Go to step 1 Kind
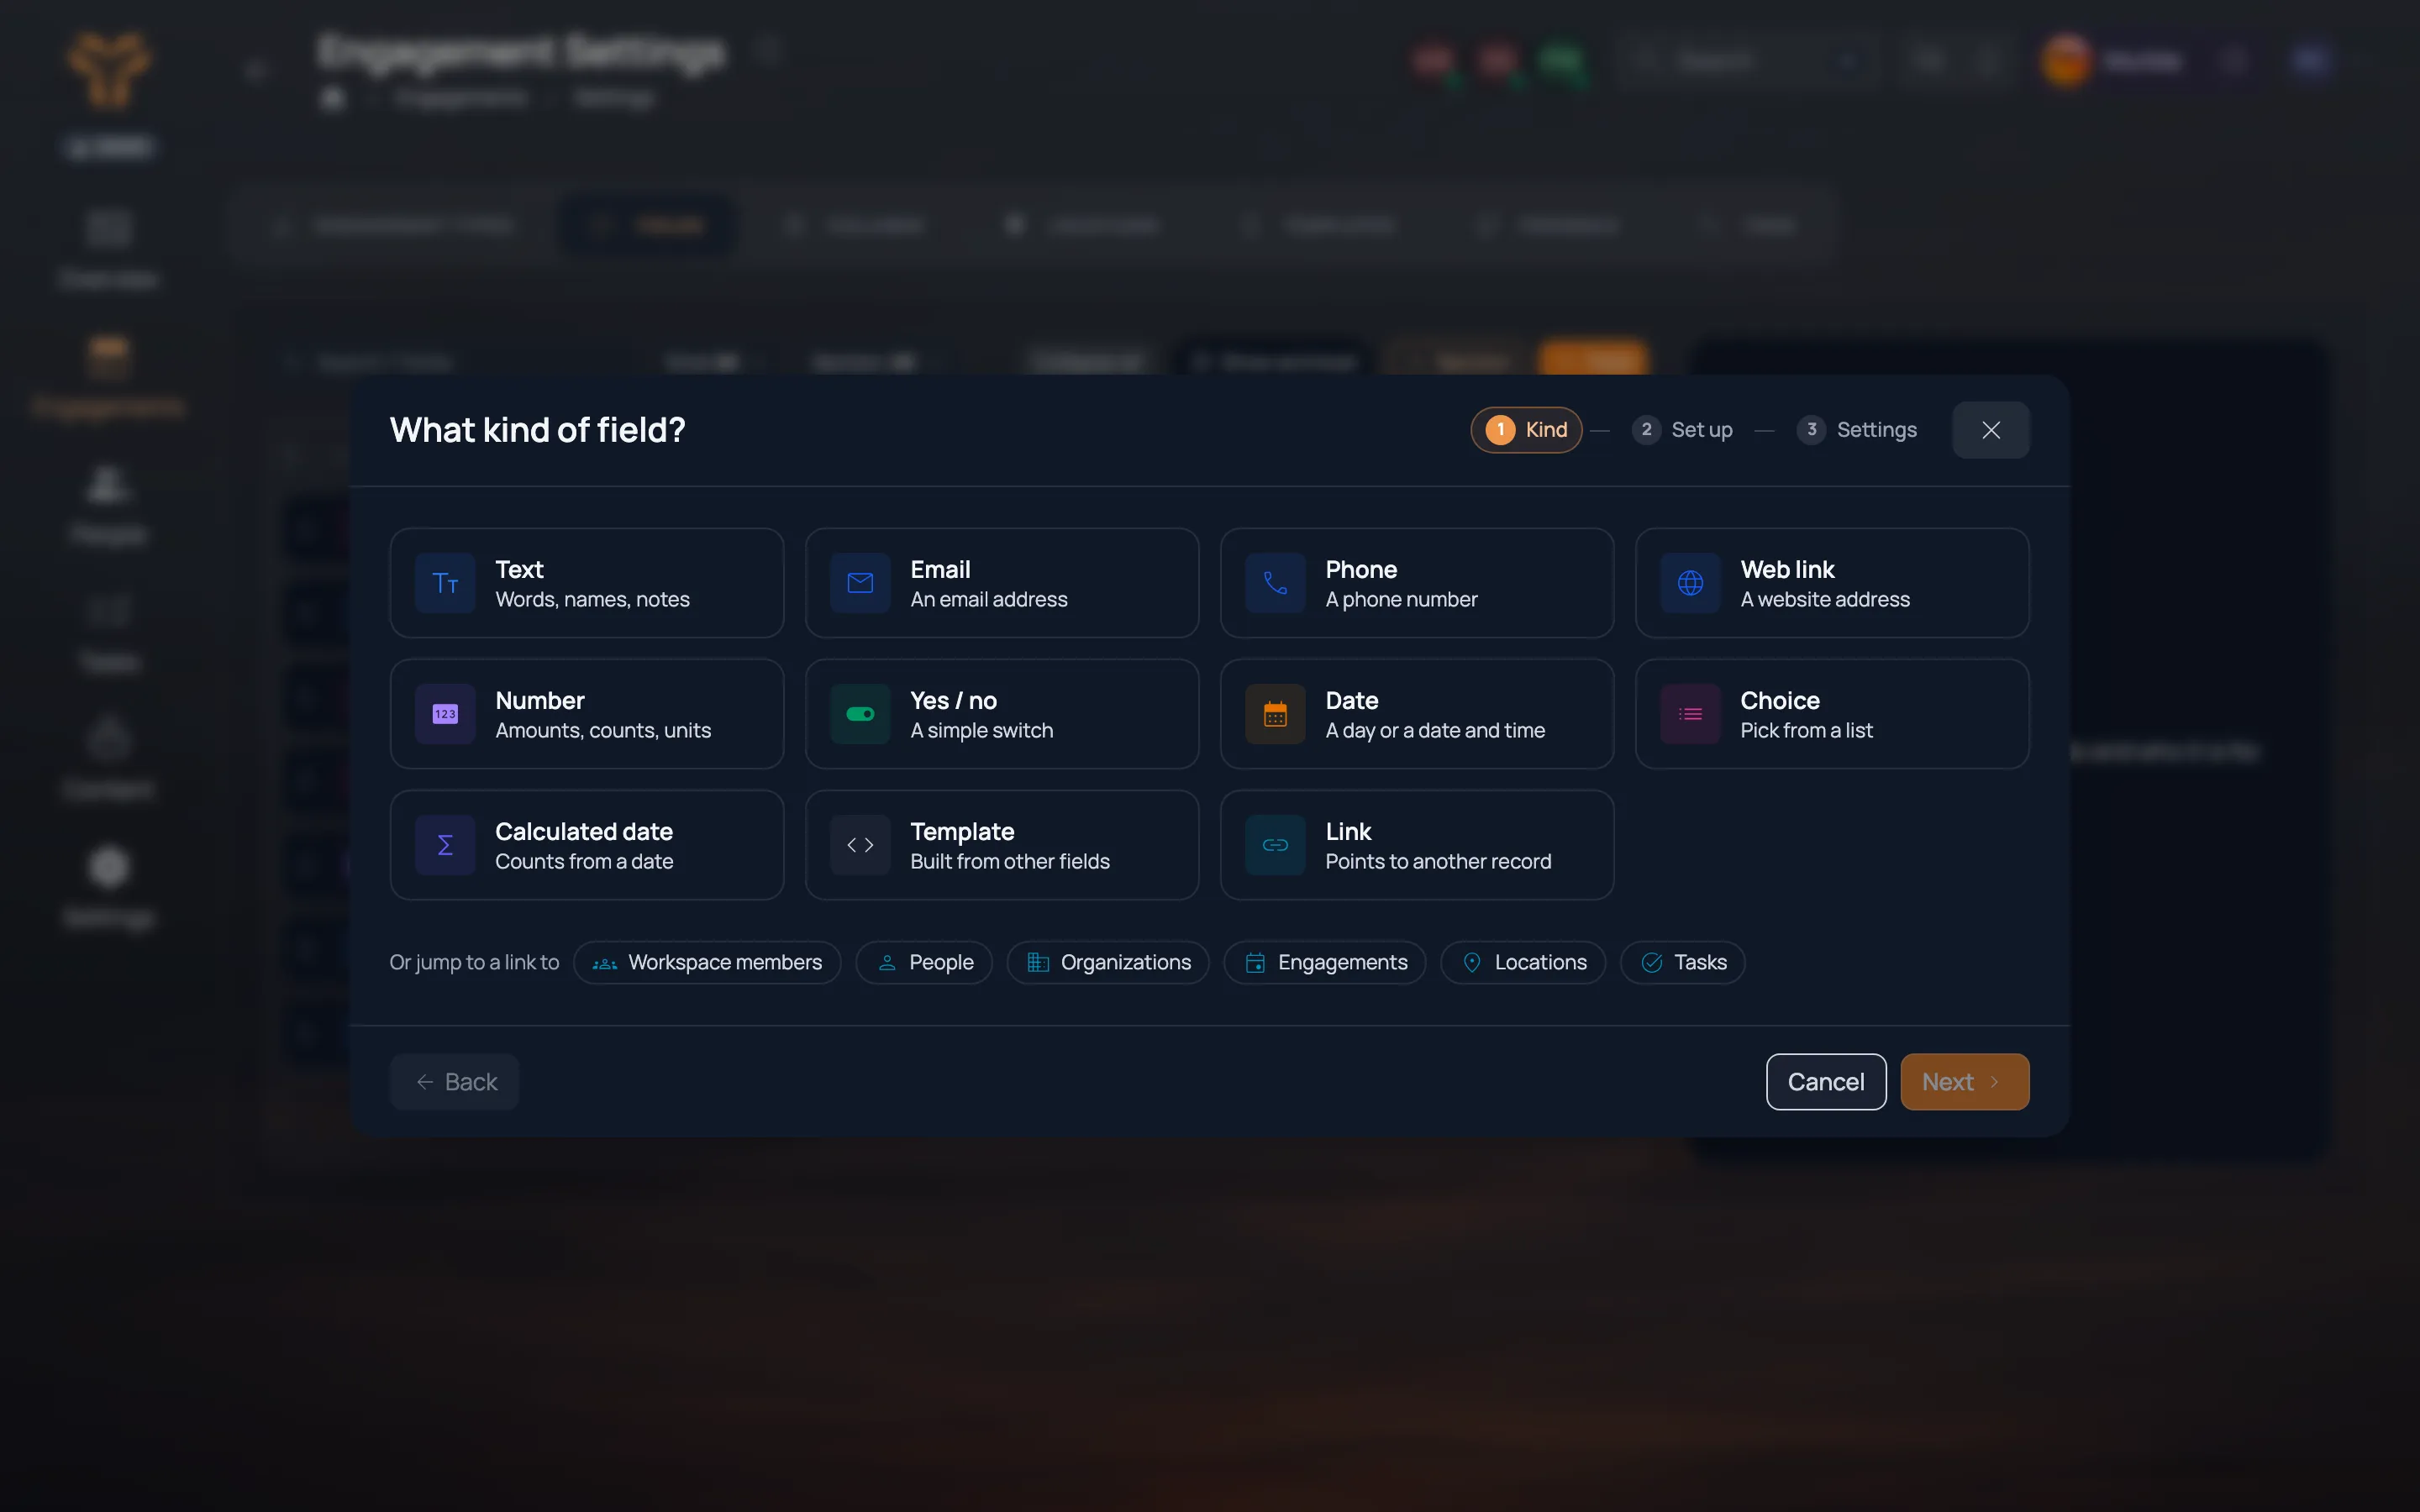 [x=1526, y=430]
